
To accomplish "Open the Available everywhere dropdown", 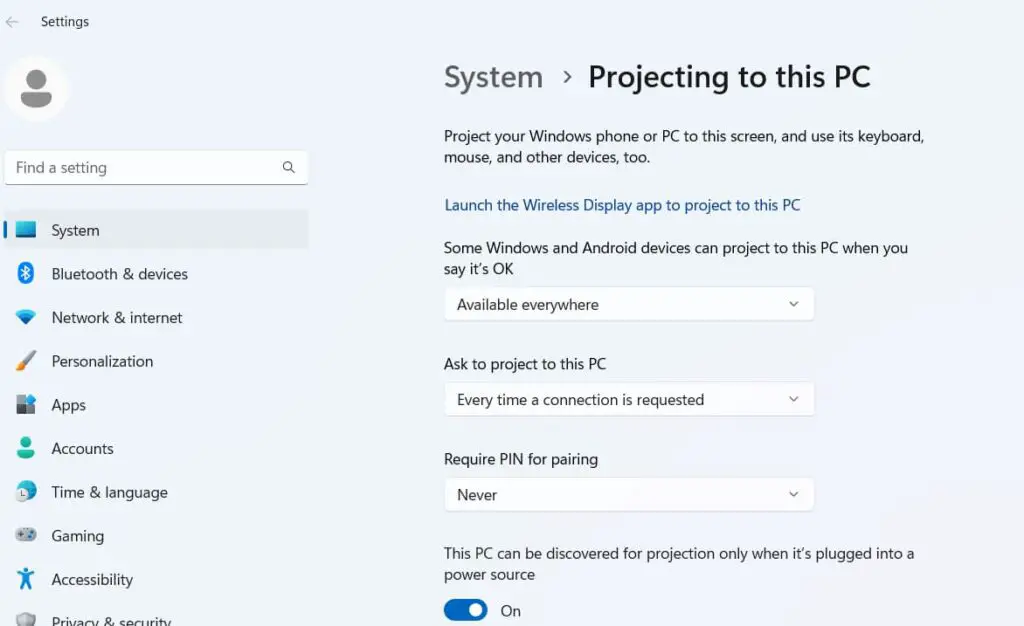I will (x=629, y=304).
